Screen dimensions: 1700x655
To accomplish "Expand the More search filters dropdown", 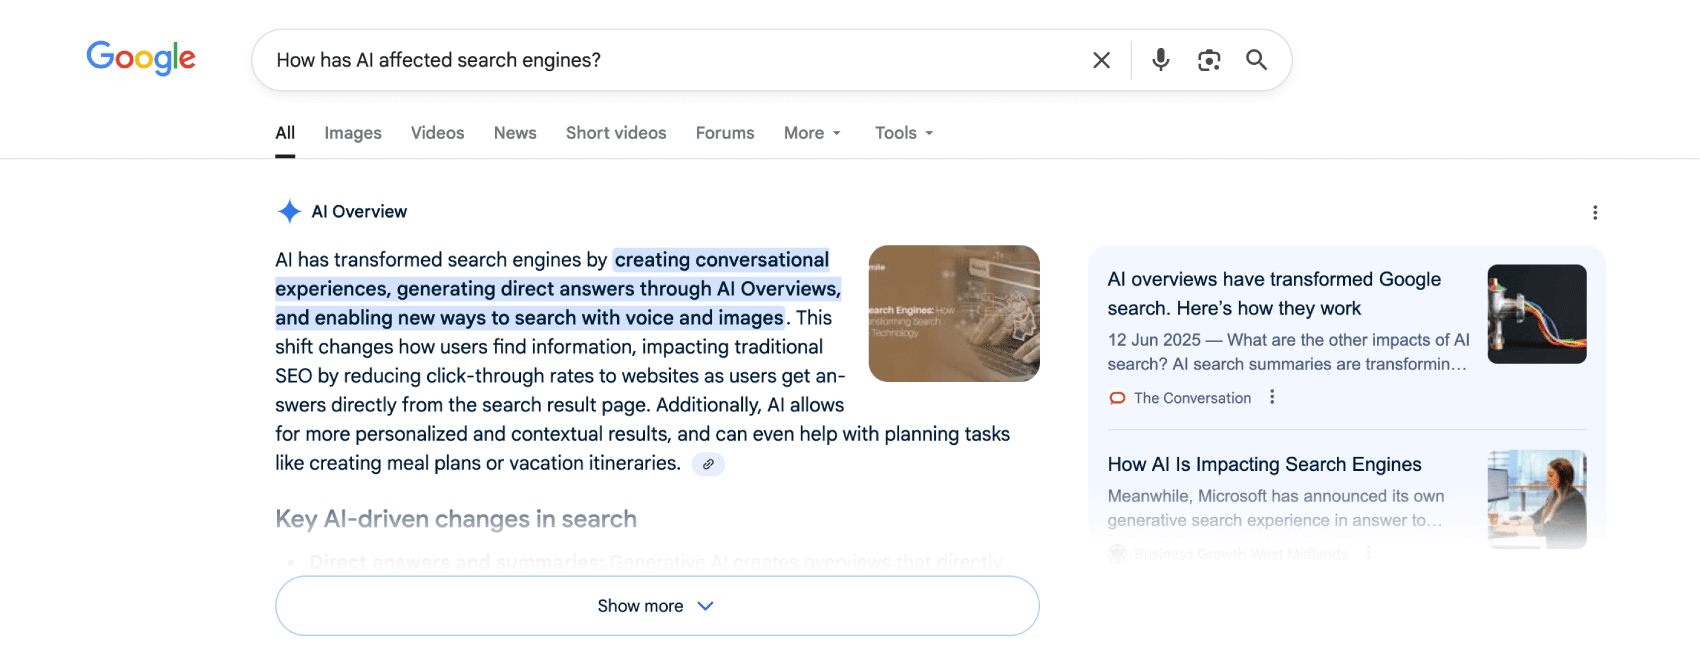I will [812, 133].
